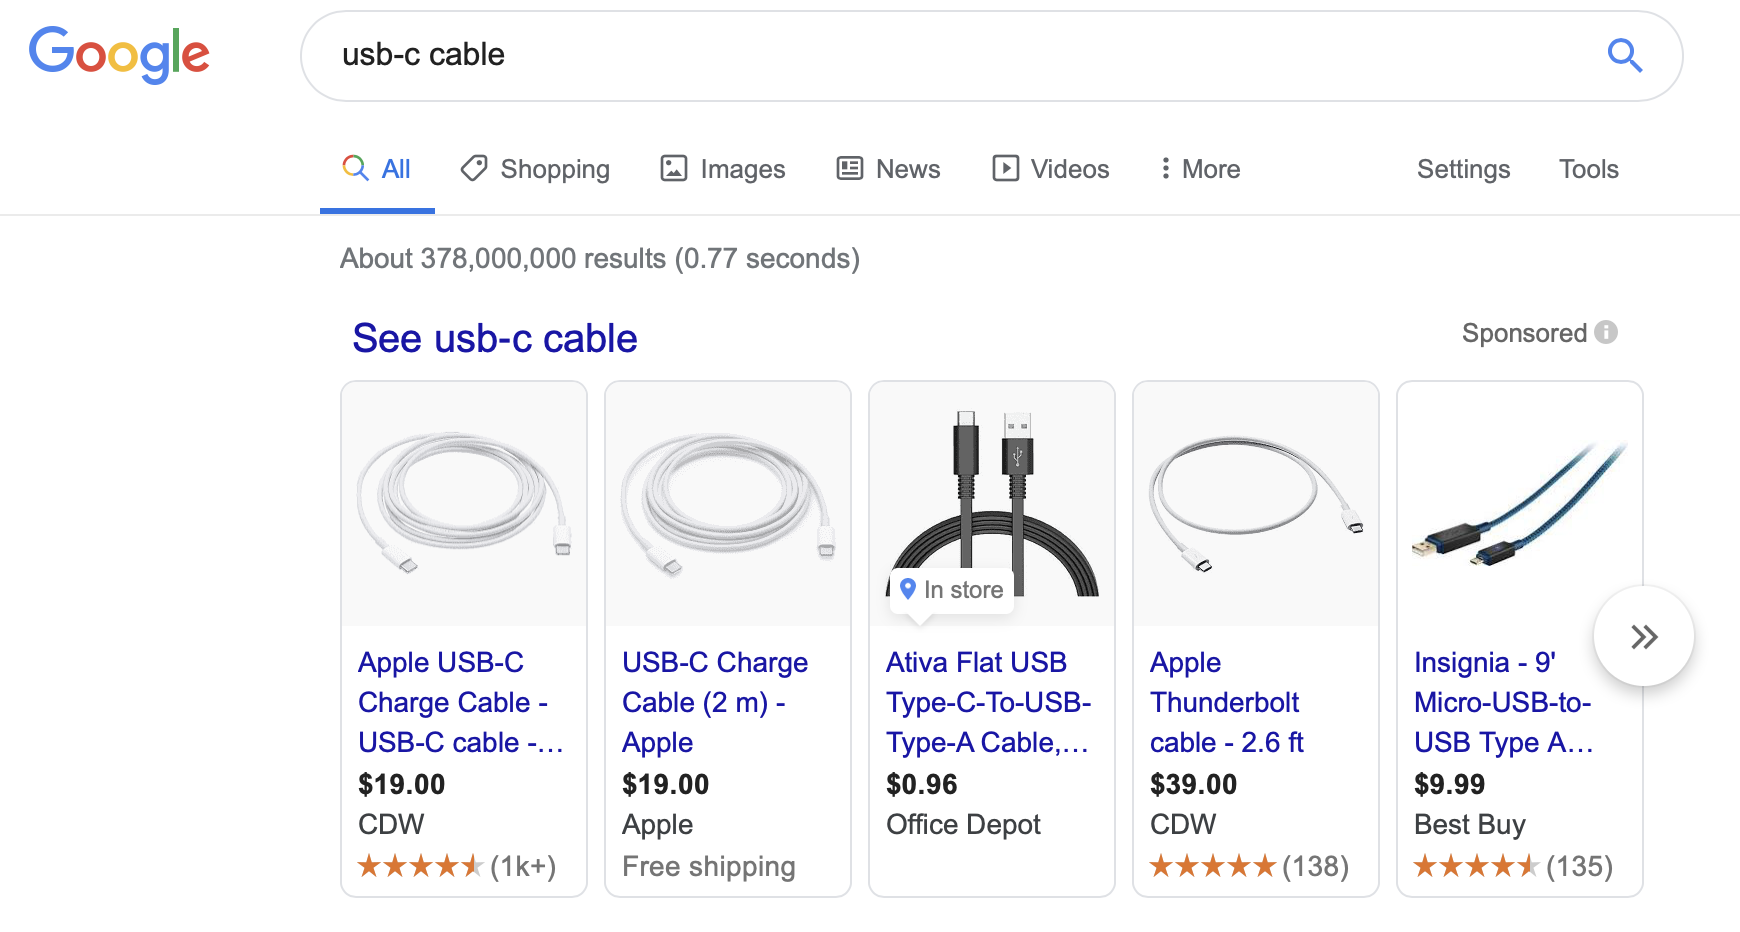
Task: Click the In store location pin
Action: coord(908,589)
